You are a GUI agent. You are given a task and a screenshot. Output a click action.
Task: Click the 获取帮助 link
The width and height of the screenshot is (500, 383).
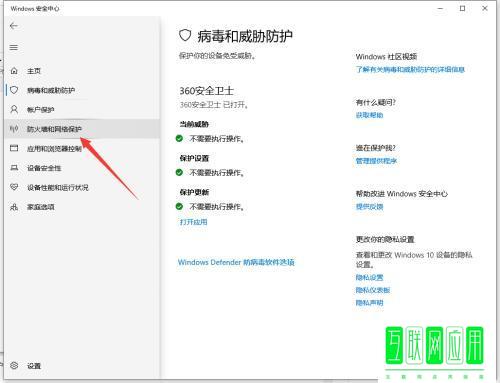(370, 115)
